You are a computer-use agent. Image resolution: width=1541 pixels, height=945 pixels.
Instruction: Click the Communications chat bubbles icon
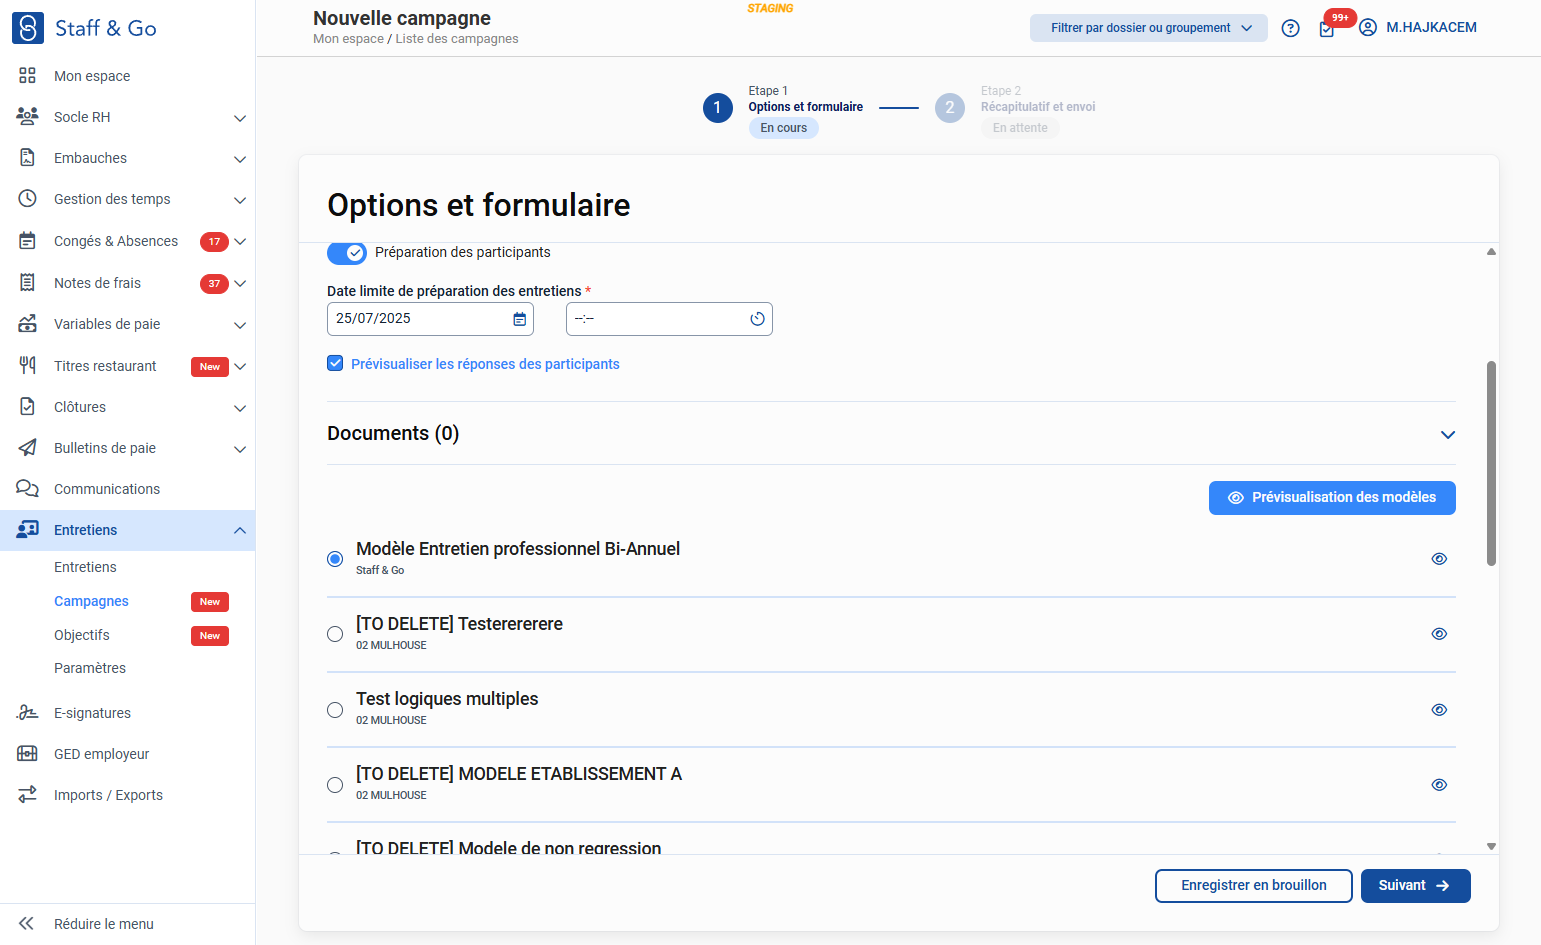[28, 489]
